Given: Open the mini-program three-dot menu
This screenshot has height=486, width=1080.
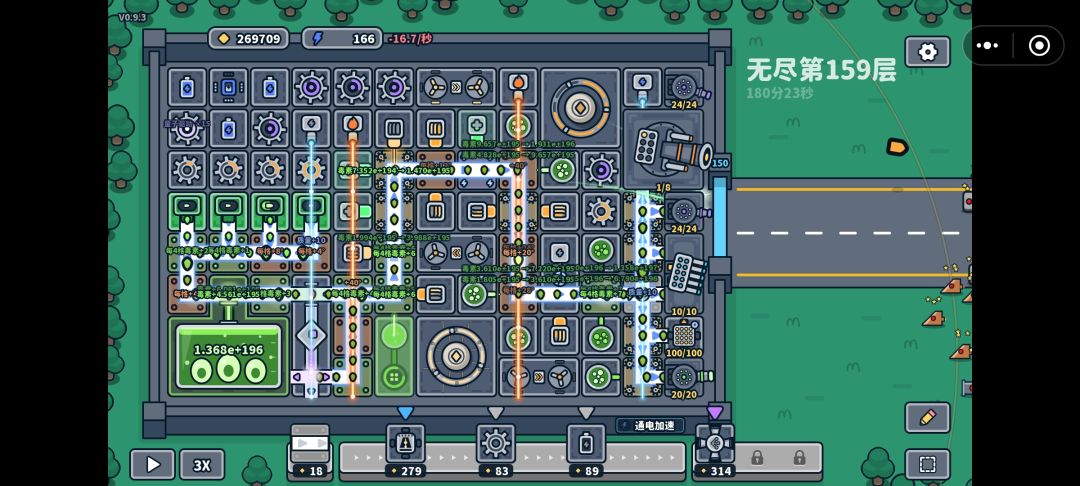Looking at the screenshot, I should click(x=986, y=45).
